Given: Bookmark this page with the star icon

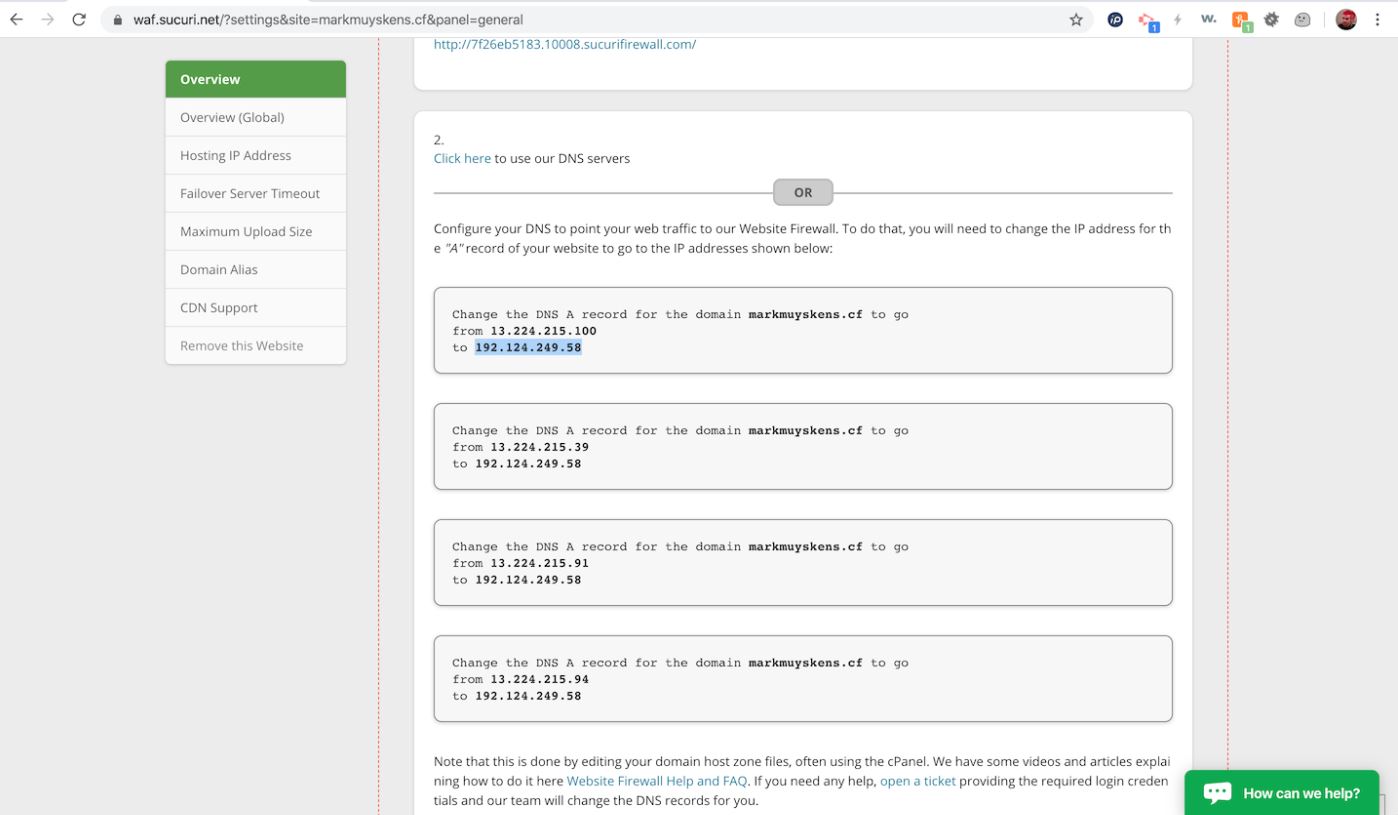Looking at the screenshot, I should click(x=1076, y=20).
